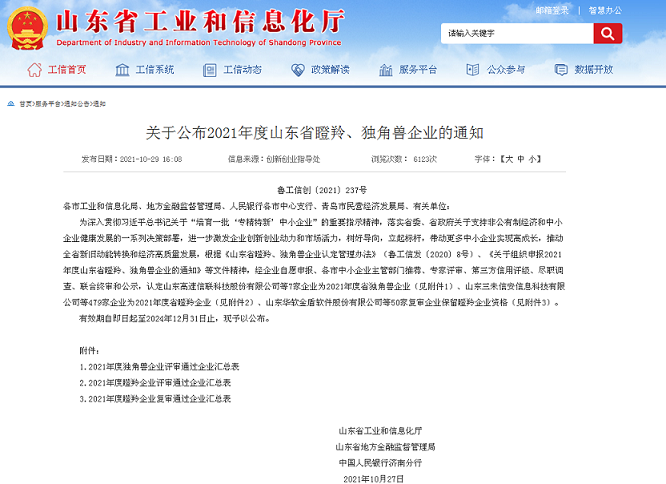Click the 山东省工业和信息化厅 site title

[x=200, y=21]
